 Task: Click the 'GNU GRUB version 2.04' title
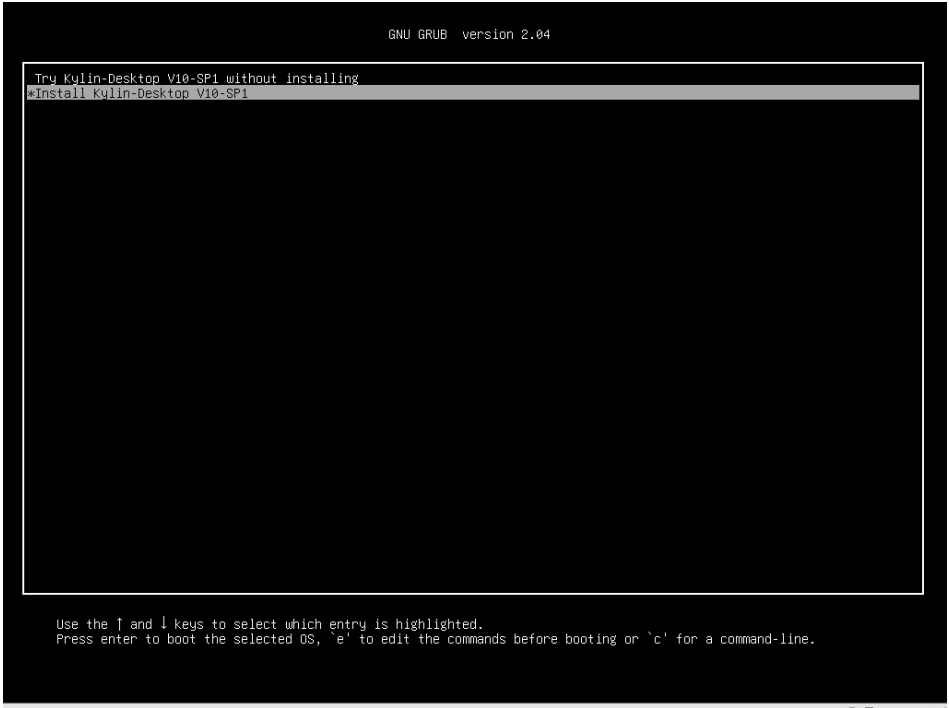point(469,34)
